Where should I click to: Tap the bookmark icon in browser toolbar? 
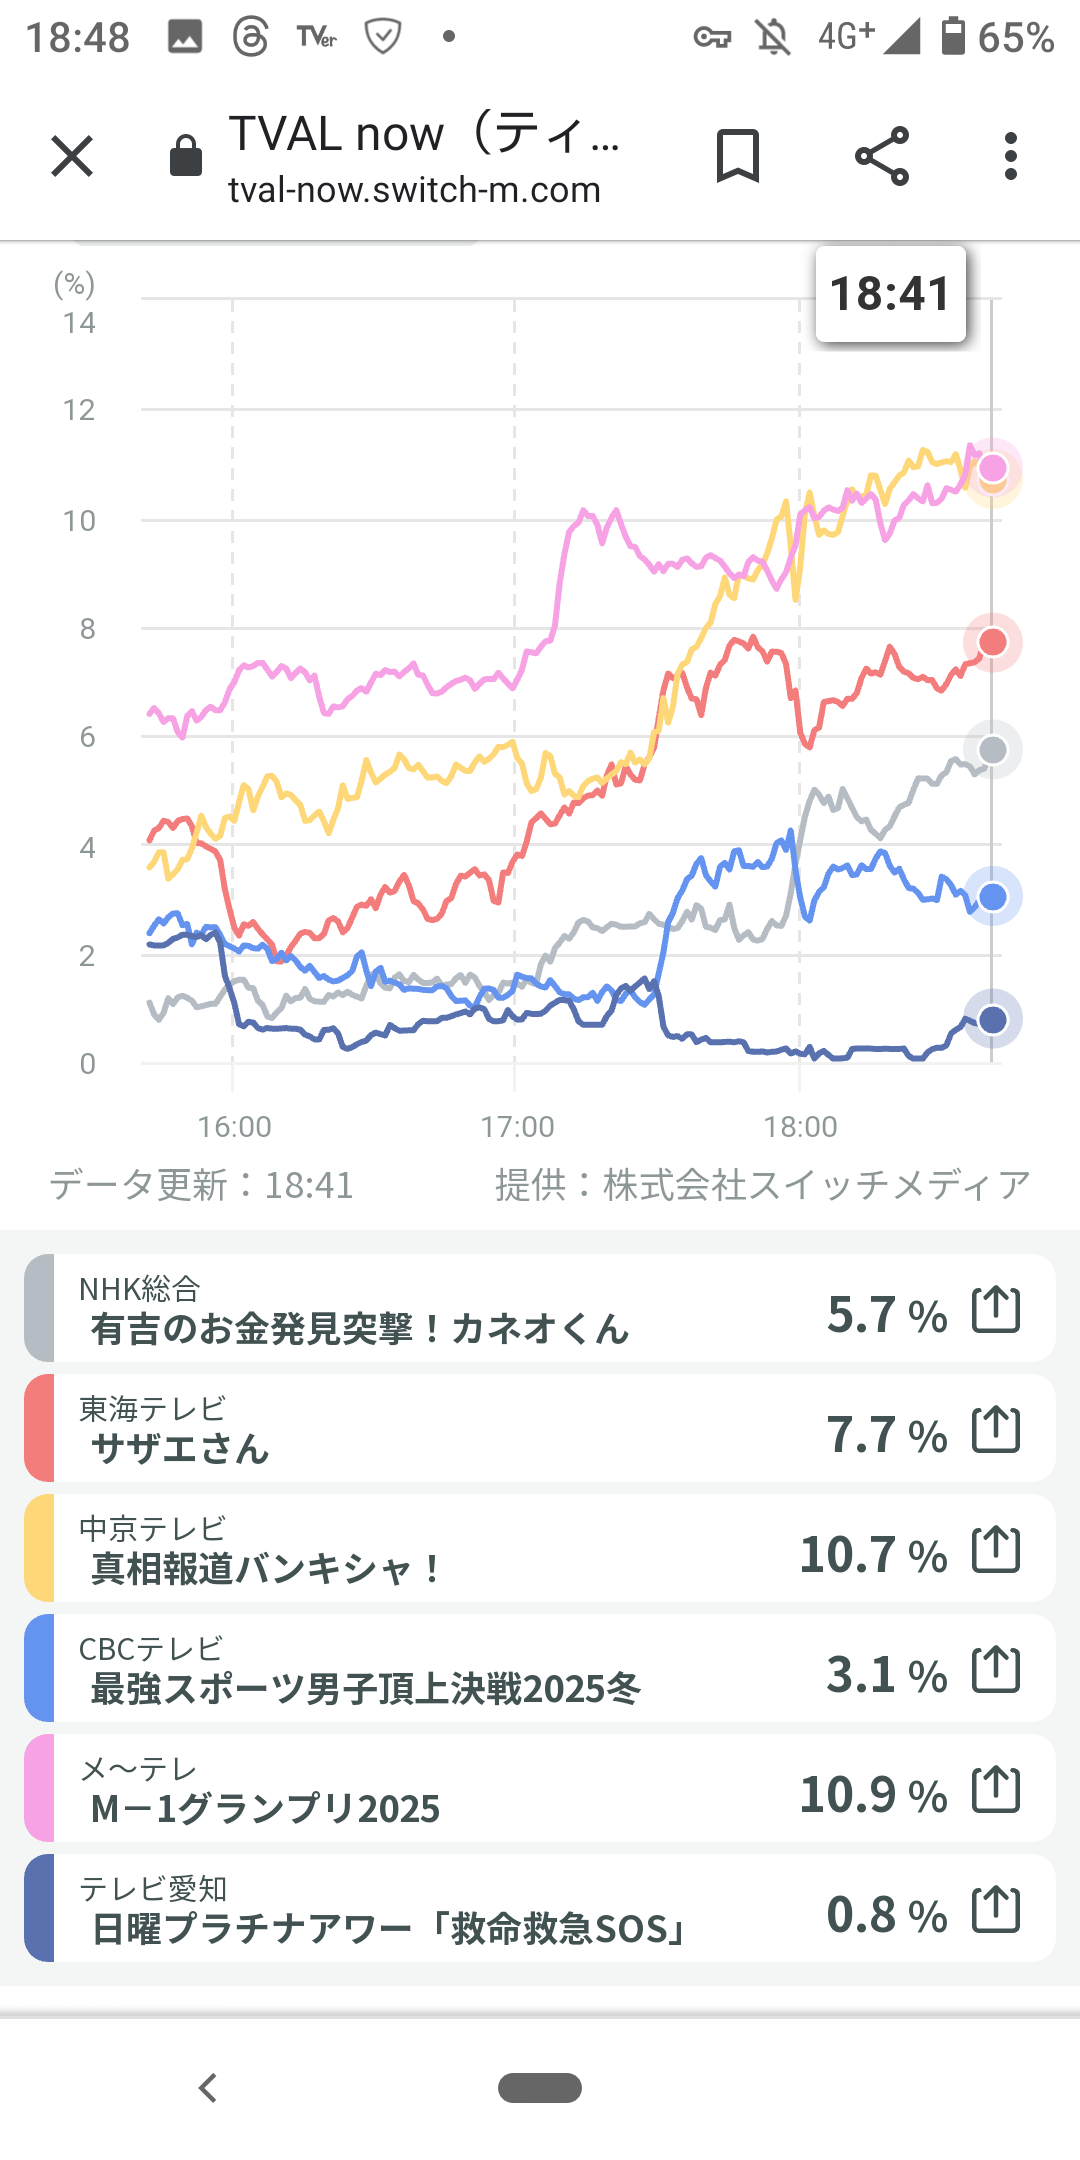[738, 157]
